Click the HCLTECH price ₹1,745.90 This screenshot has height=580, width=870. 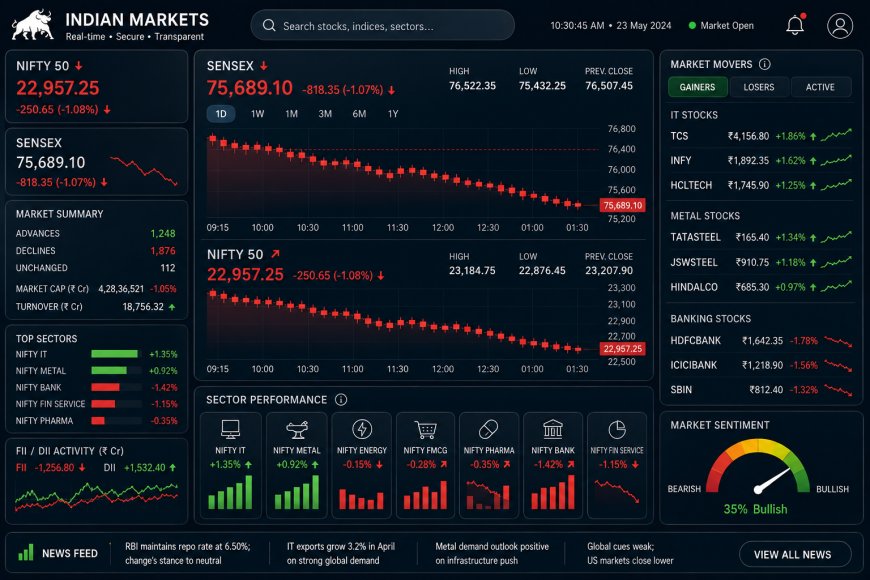pos(748,185)
